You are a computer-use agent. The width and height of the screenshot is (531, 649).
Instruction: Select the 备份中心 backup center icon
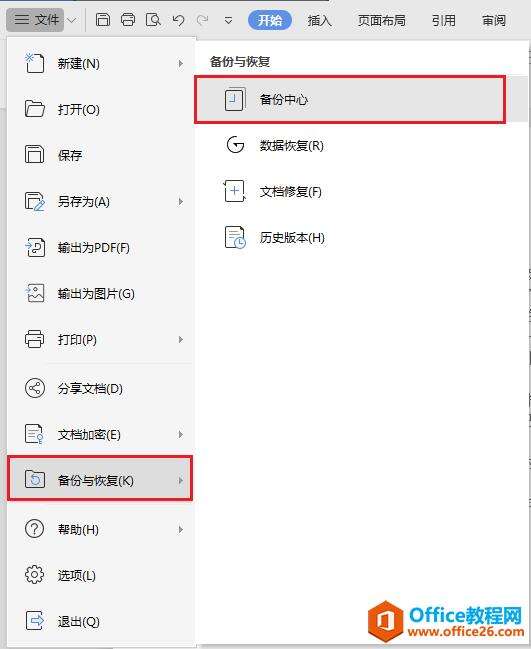pos(235,99)
